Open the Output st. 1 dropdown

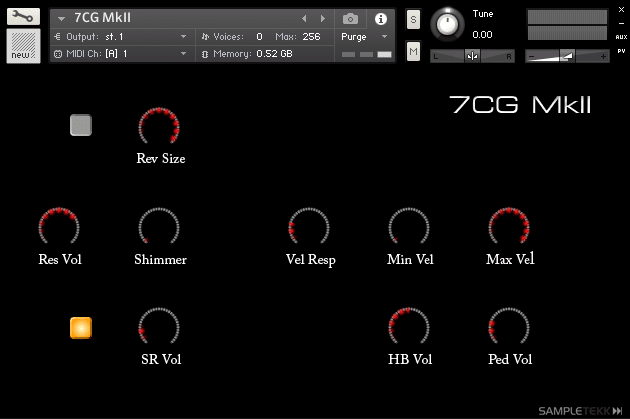click(x=121, y=37)
